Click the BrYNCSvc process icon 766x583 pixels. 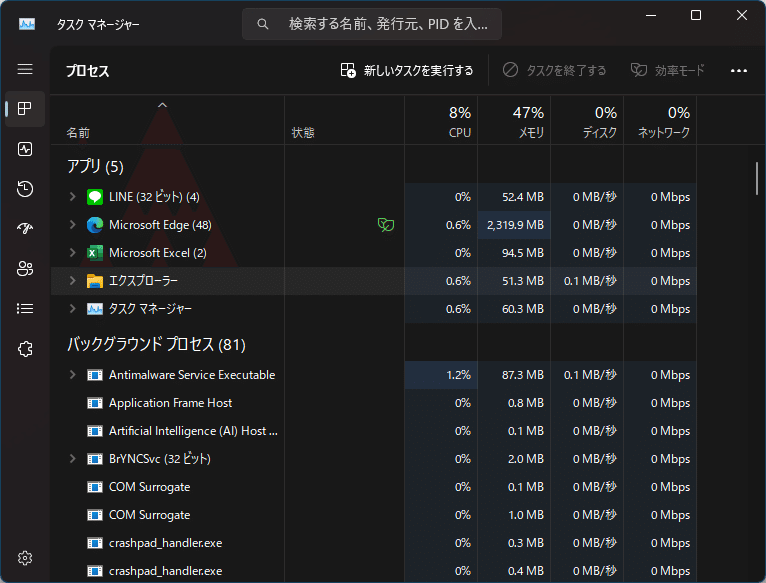[x=95, y=459]
